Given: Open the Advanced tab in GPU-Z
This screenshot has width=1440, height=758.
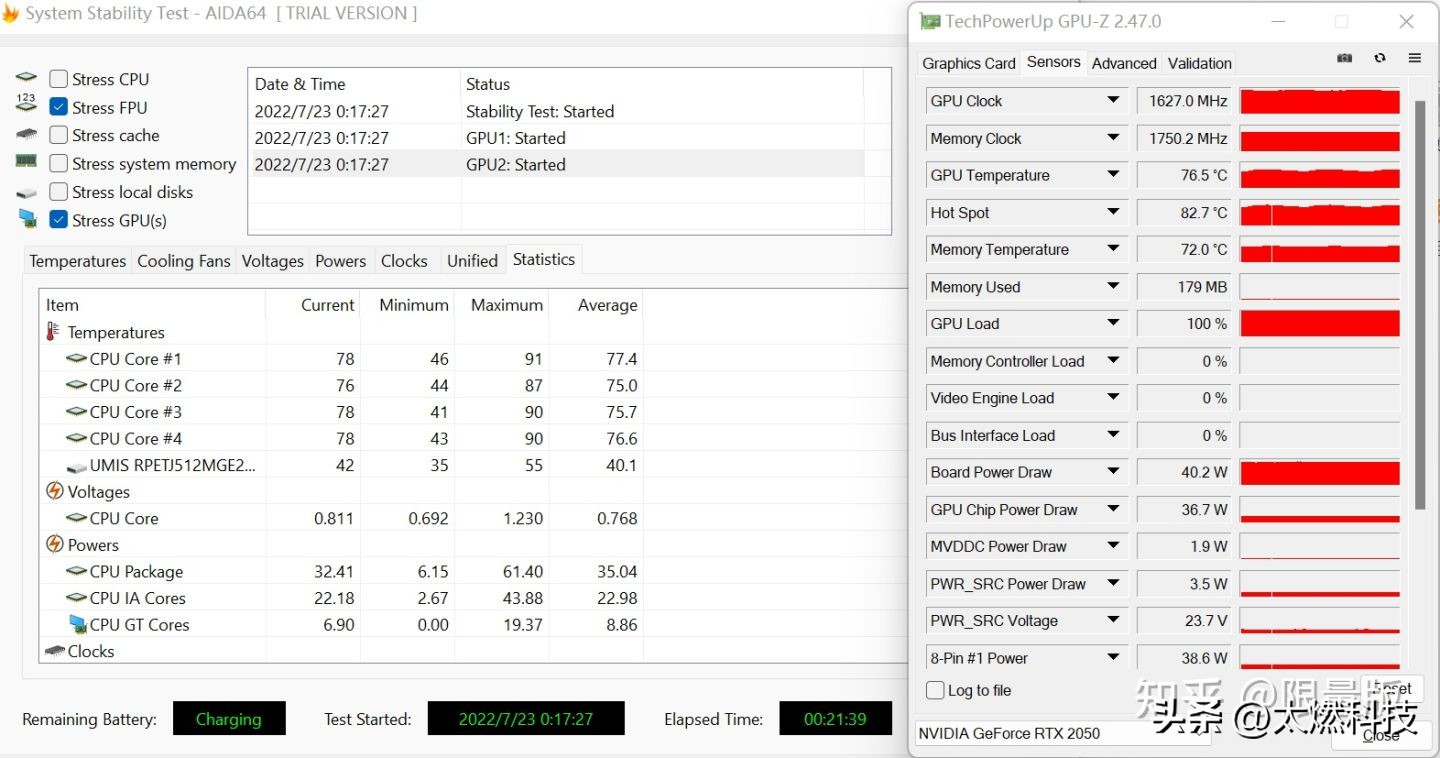Looking at the screenshot, I should click(1124, 63).
